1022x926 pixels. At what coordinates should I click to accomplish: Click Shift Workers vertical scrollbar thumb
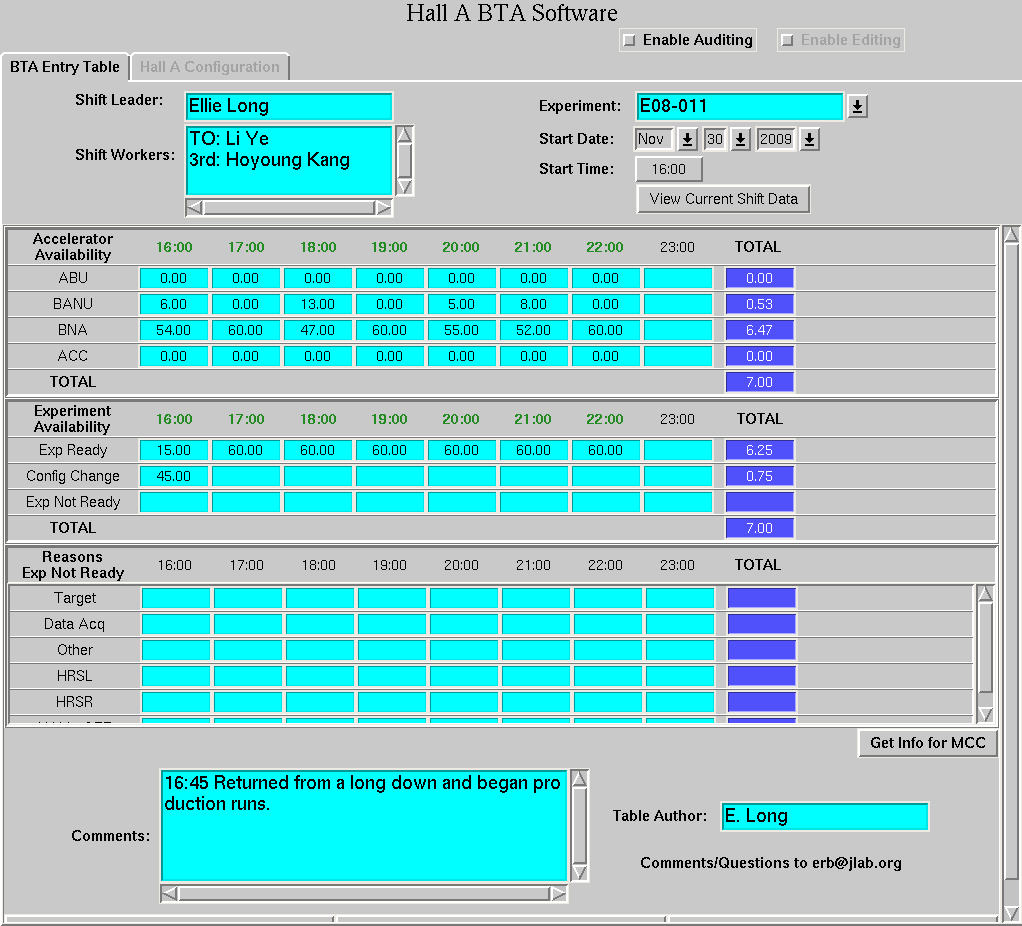[404, 160]
